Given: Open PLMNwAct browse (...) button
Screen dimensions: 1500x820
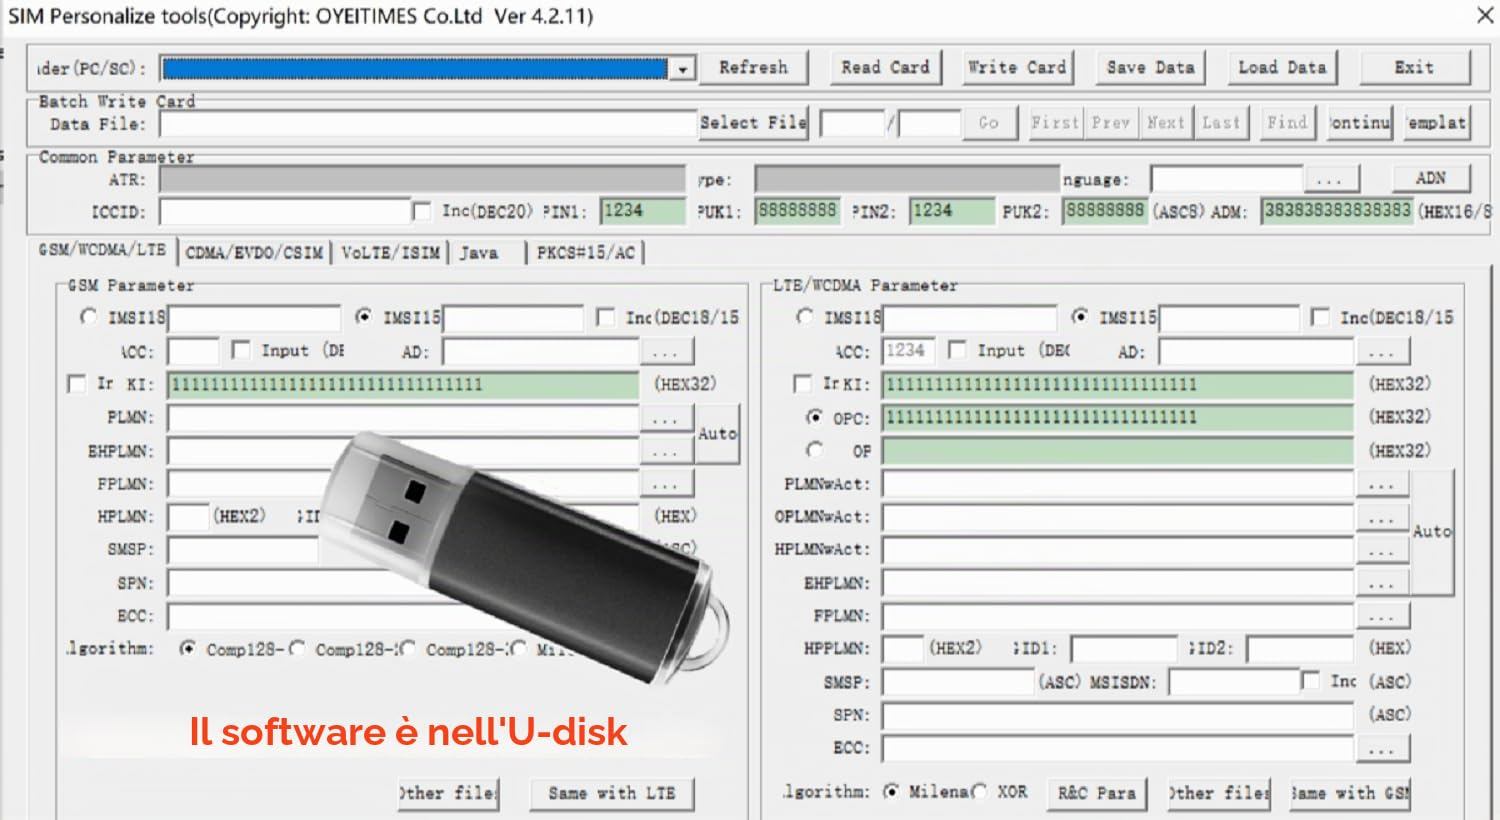Looking at the screenshot, I should 1382,485.
